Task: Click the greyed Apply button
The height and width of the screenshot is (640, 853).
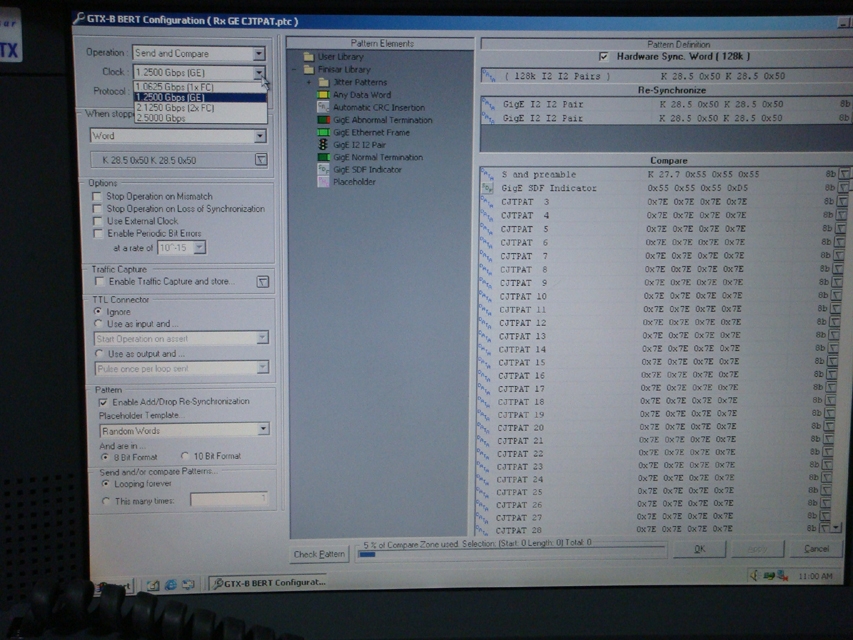Action: [x=757, y=549]
